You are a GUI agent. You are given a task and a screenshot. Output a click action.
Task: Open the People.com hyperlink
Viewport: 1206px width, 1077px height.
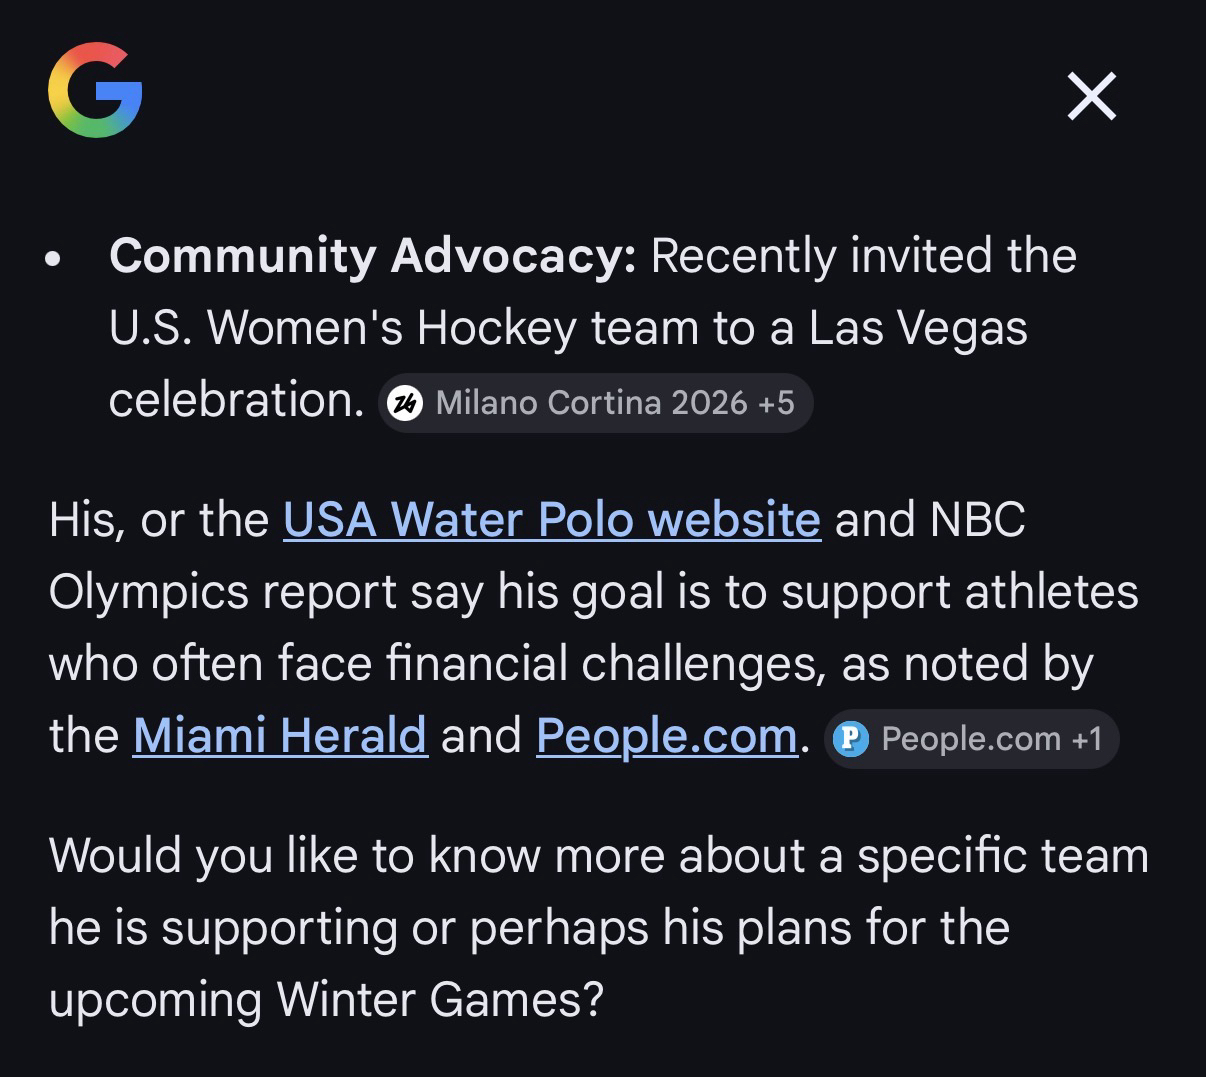click(666, 736)
